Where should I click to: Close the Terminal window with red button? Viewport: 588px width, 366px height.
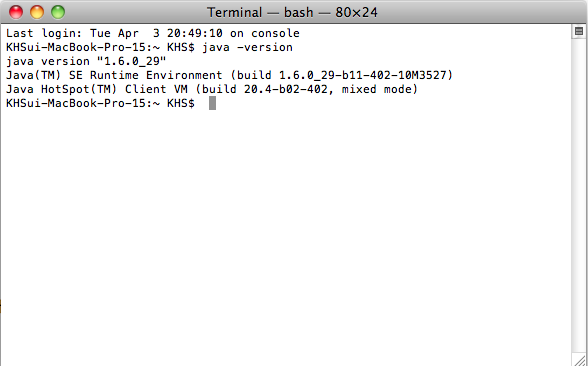16,12
